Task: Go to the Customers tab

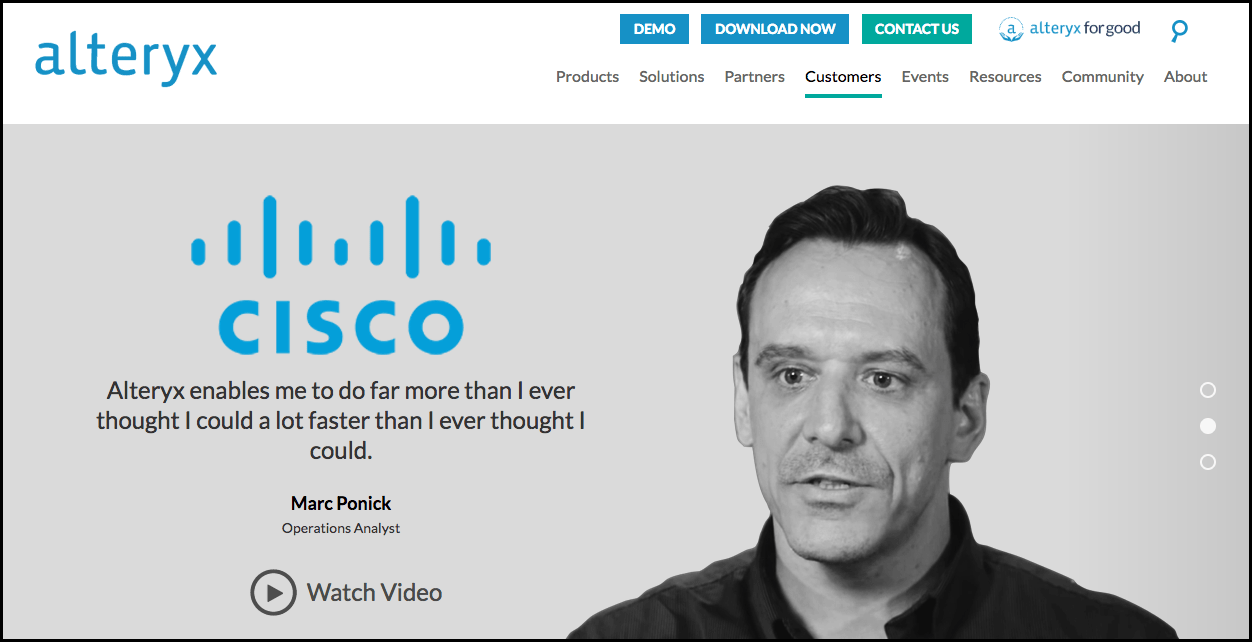Action: click(x=843, y=77)
